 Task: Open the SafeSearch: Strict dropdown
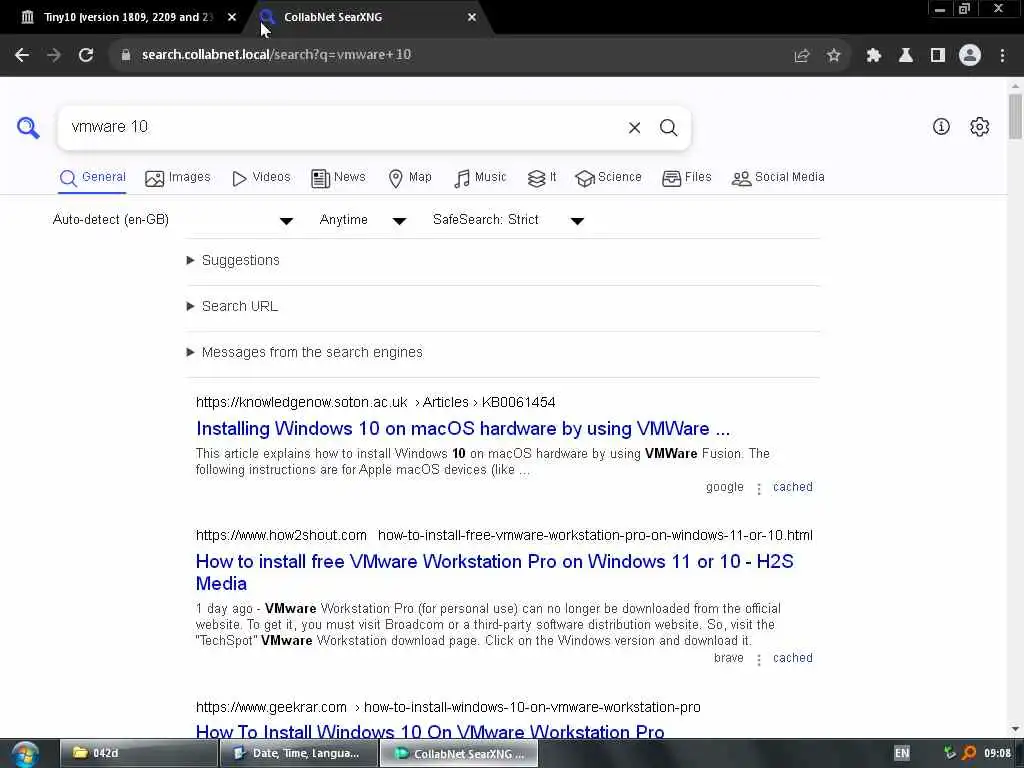pyautogui.click(x=507, y=220)
